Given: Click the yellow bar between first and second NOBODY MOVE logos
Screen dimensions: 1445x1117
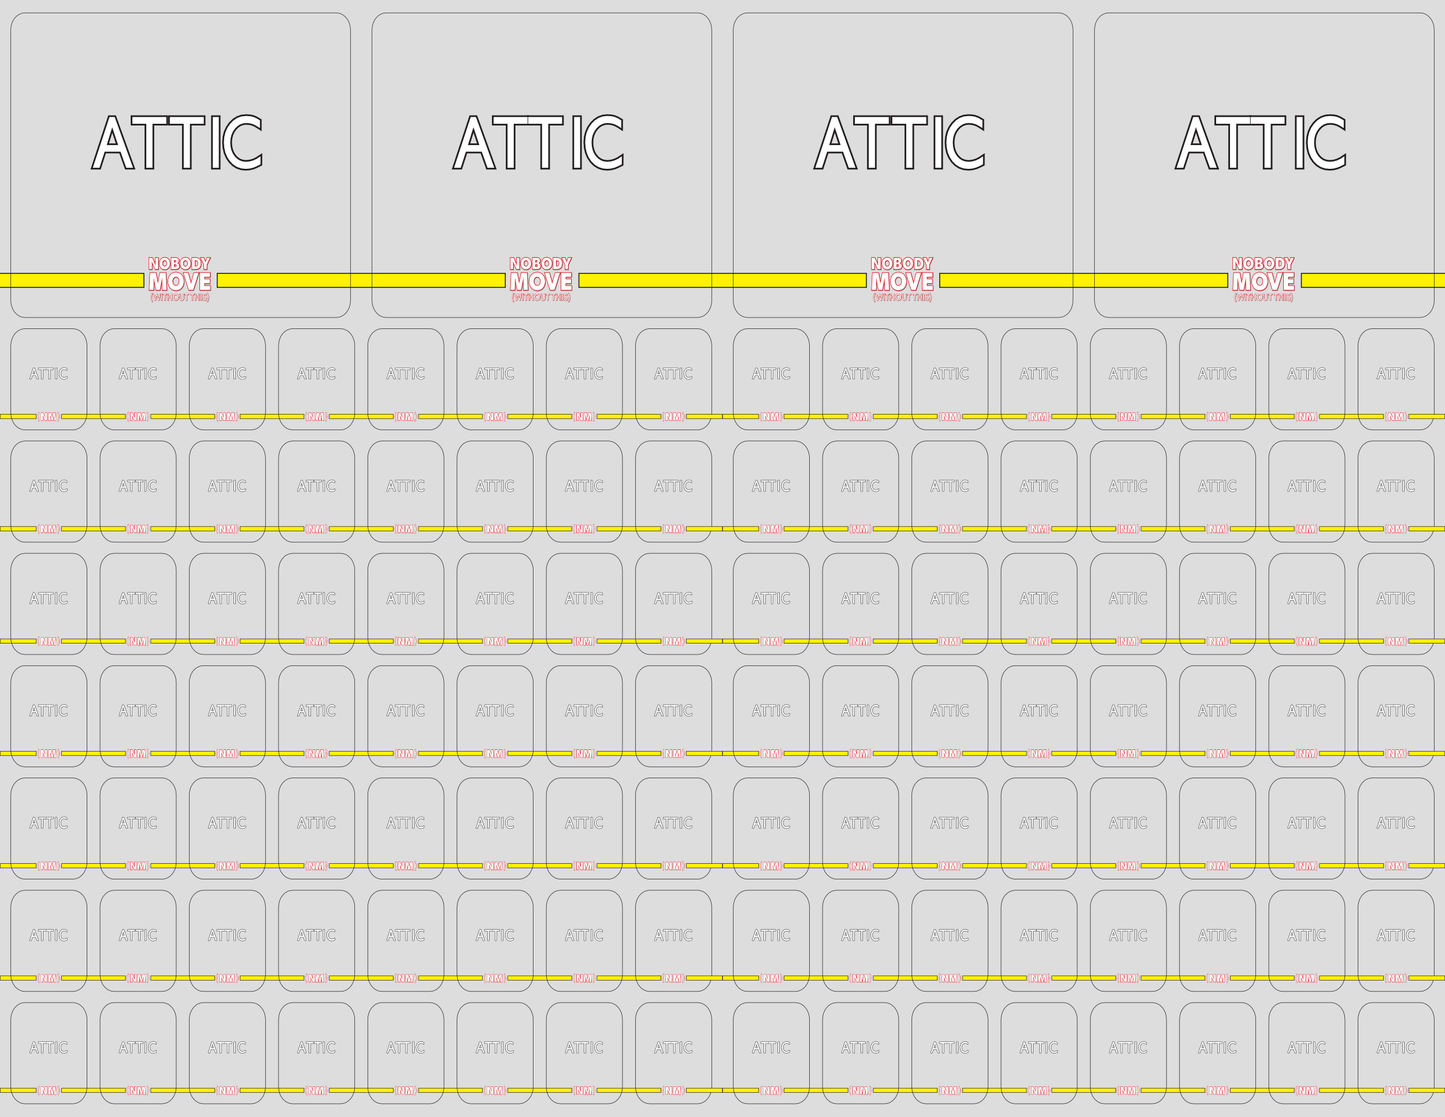Looking at the screenshot, I should [361, 280].
